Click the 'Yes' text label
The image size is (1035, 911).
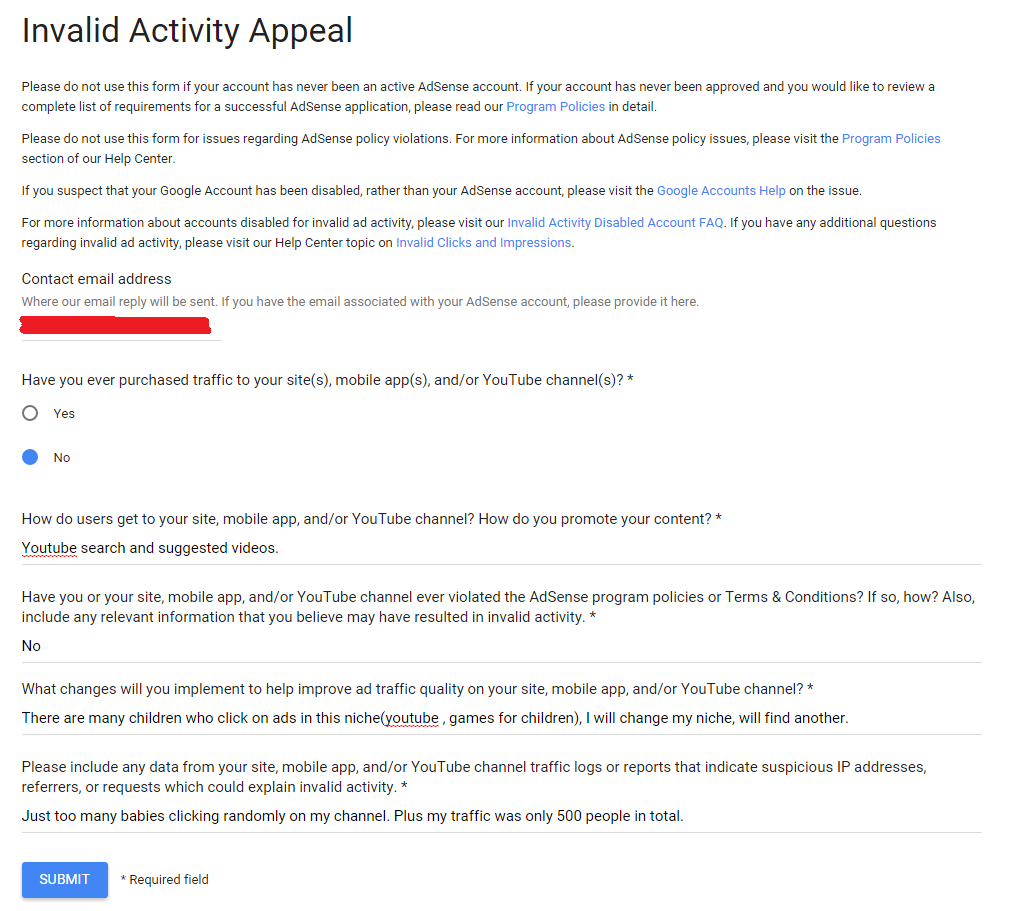point(64,413)
